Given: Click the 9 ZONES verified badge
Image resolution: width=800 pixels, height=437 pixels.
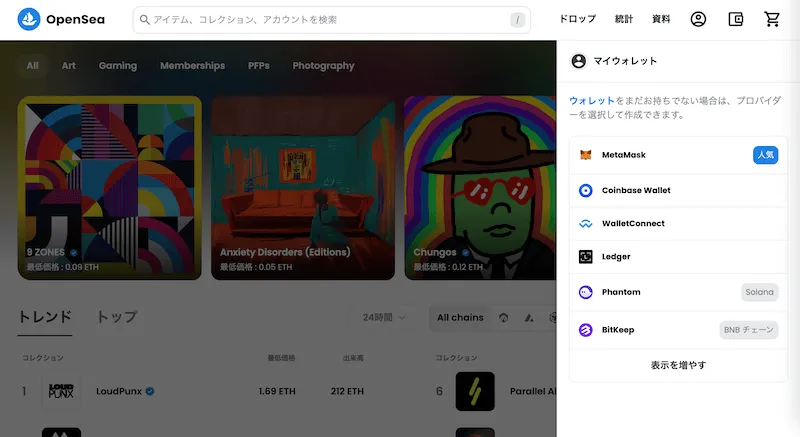Looking at the screenshot, I should pyautogui.click(x=73, y=252).
